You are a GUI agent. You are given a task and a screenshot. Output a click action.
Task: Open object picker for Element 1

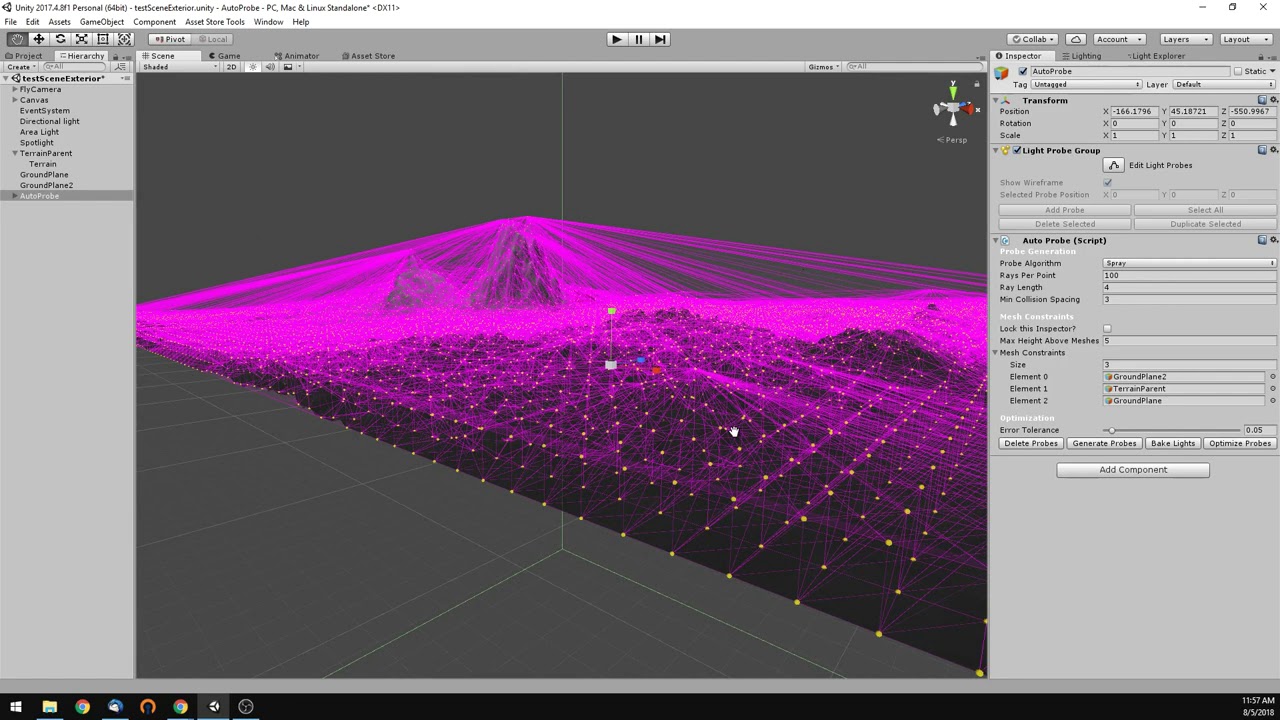(x=1272, y=389)
